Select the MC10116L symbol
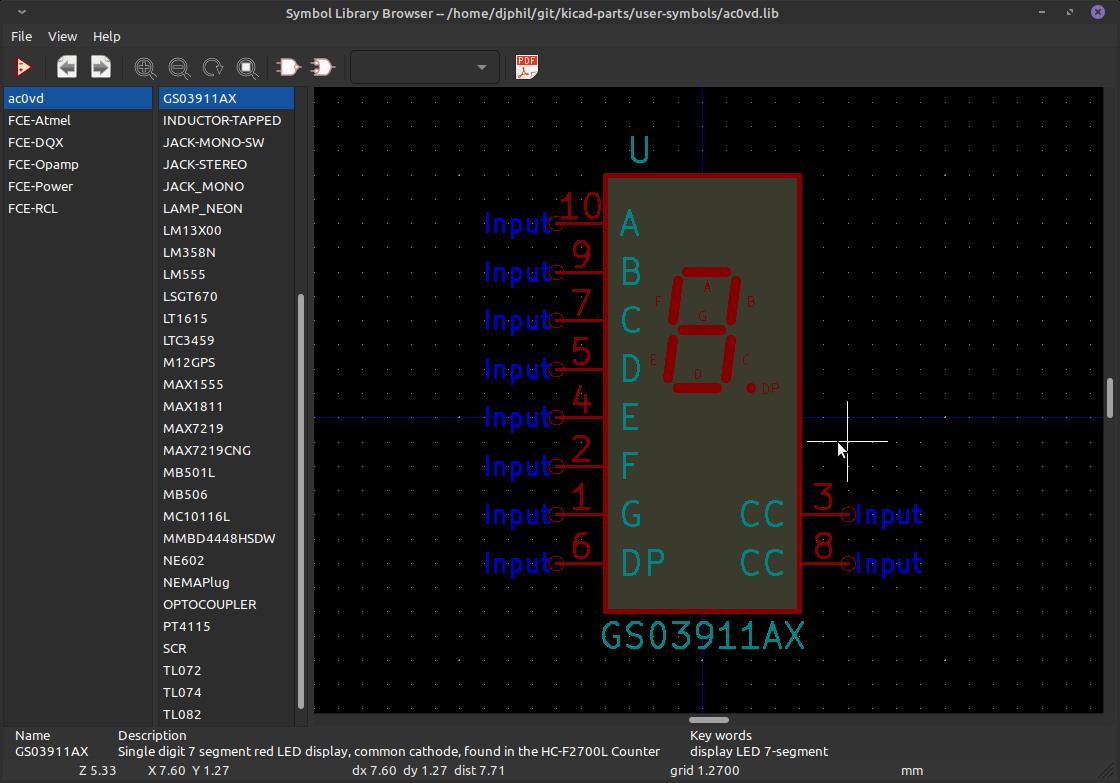Image resolution: width=1120 pixels, height=783 pixels. tap(226, 517)
